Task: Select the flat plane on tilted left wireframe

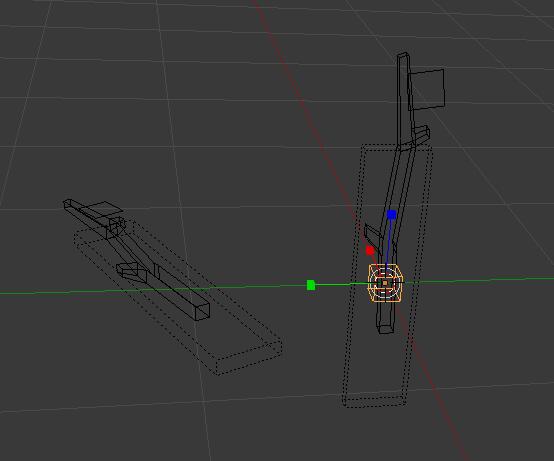Action: pyautogui.click(x=102, y=208)
